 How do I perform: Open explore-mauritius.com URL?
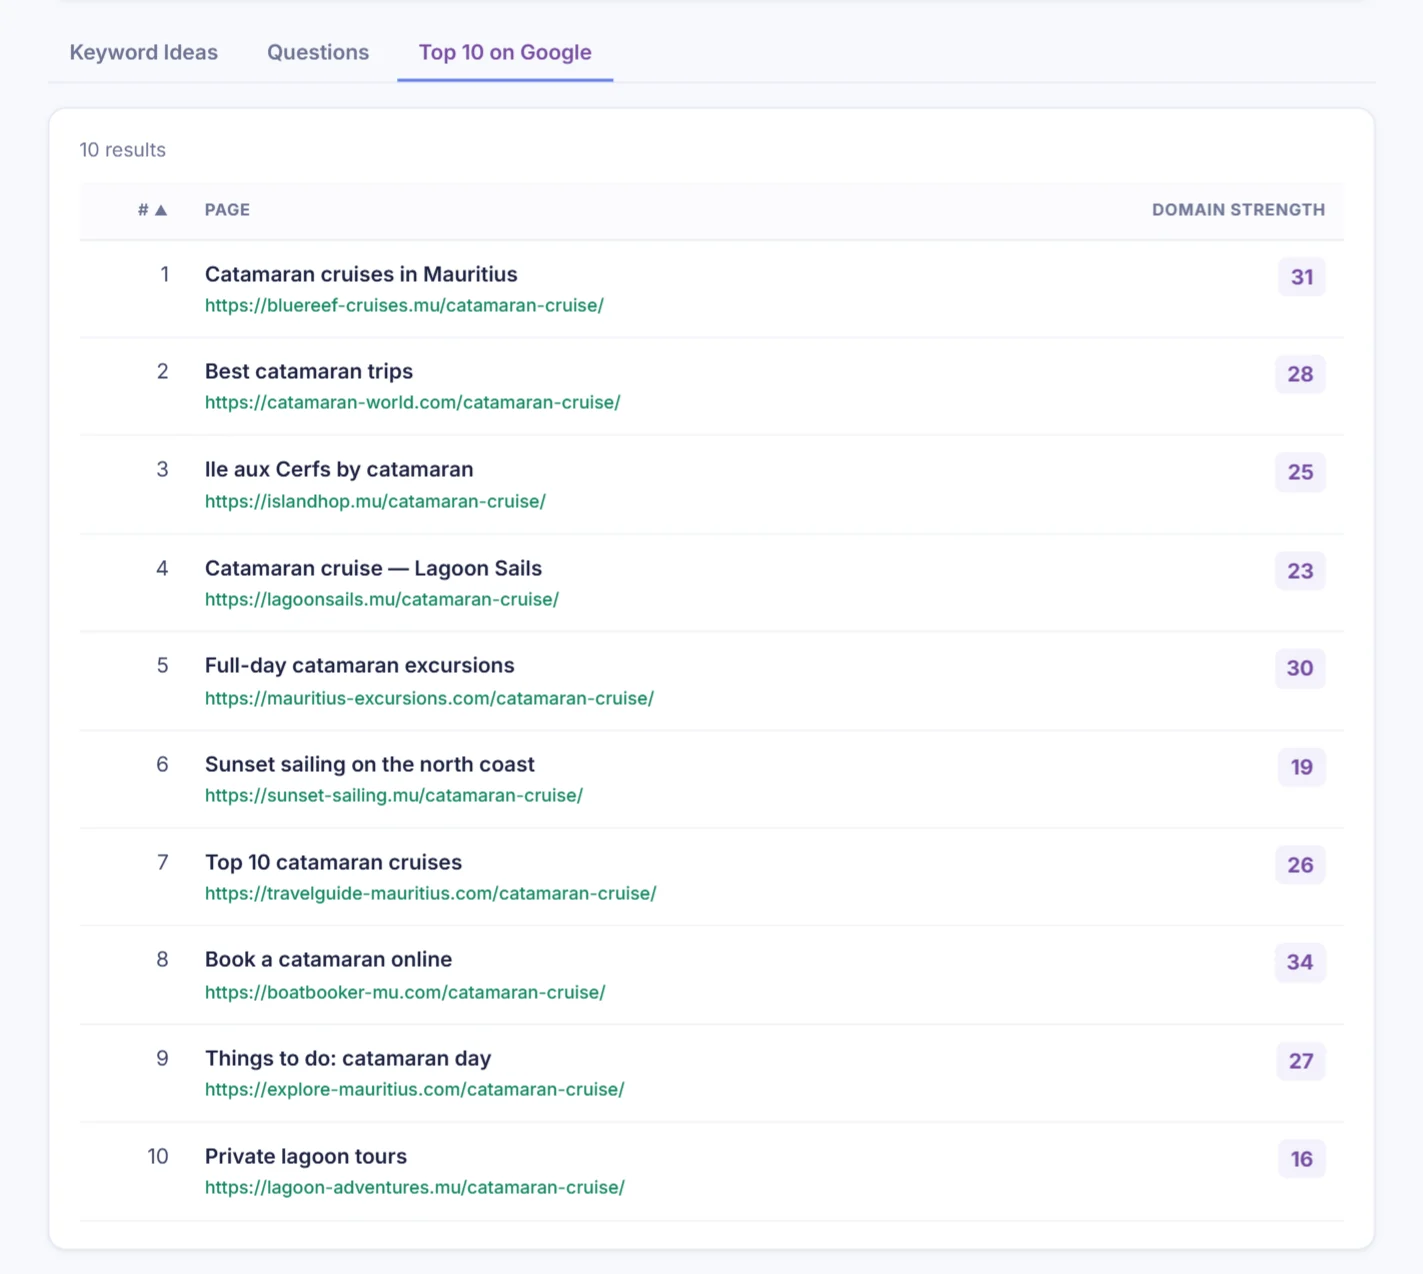[414, 1089]
